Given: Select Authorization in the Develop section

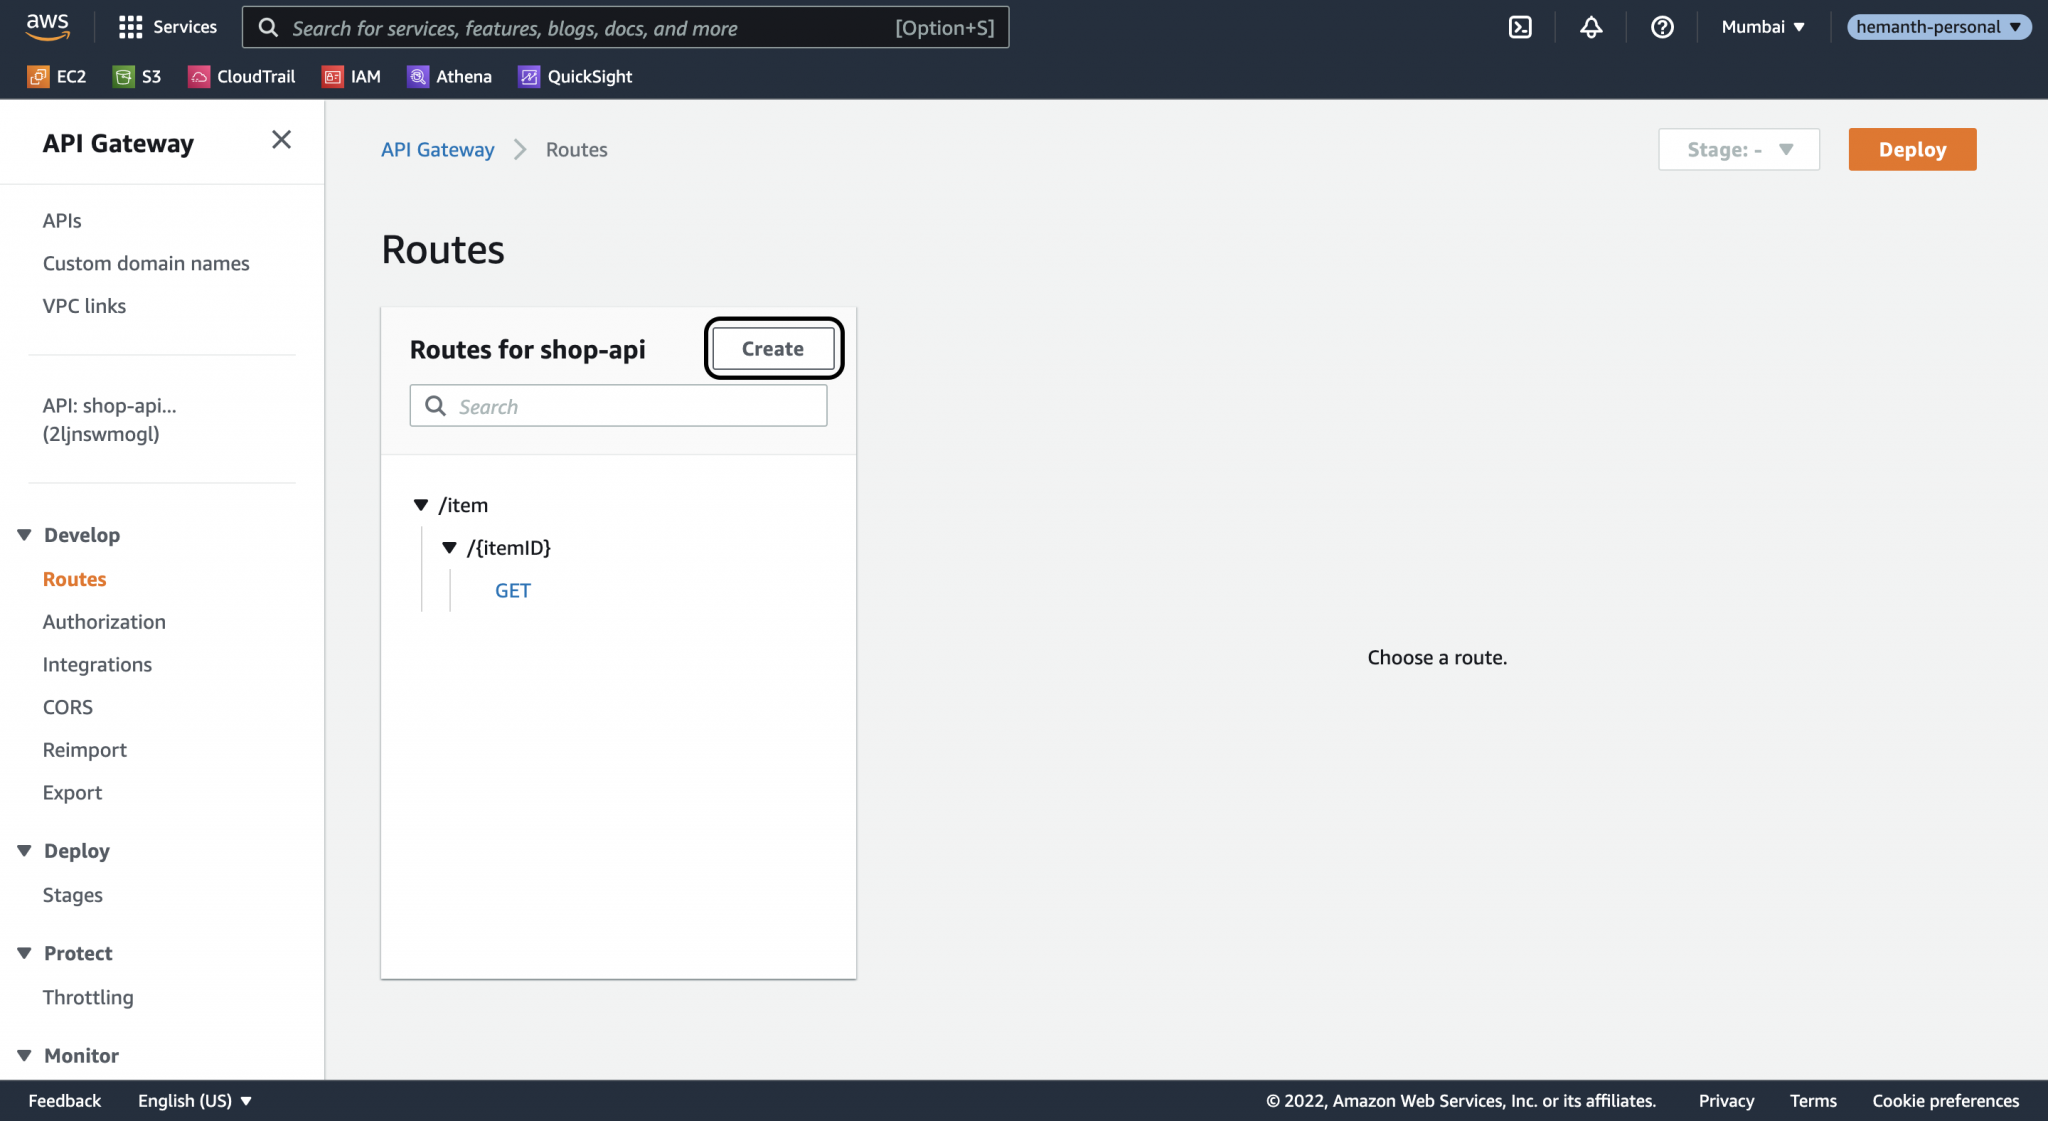Looking at the screenshot, I should click(x=104, y=621).
